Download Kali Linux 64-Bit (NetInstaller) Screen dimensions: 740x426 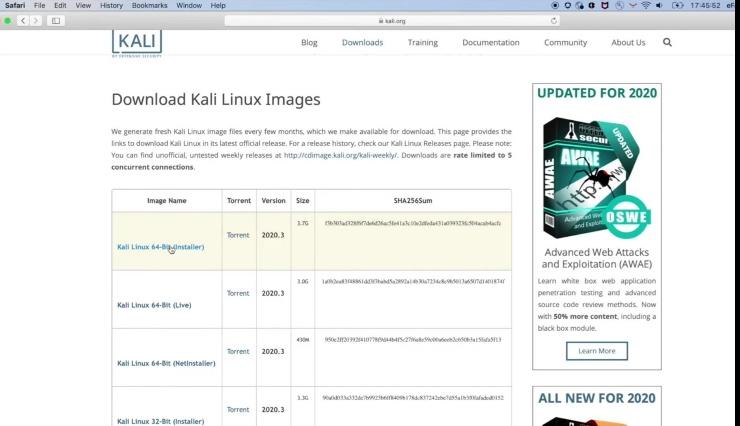coord(166,363)
